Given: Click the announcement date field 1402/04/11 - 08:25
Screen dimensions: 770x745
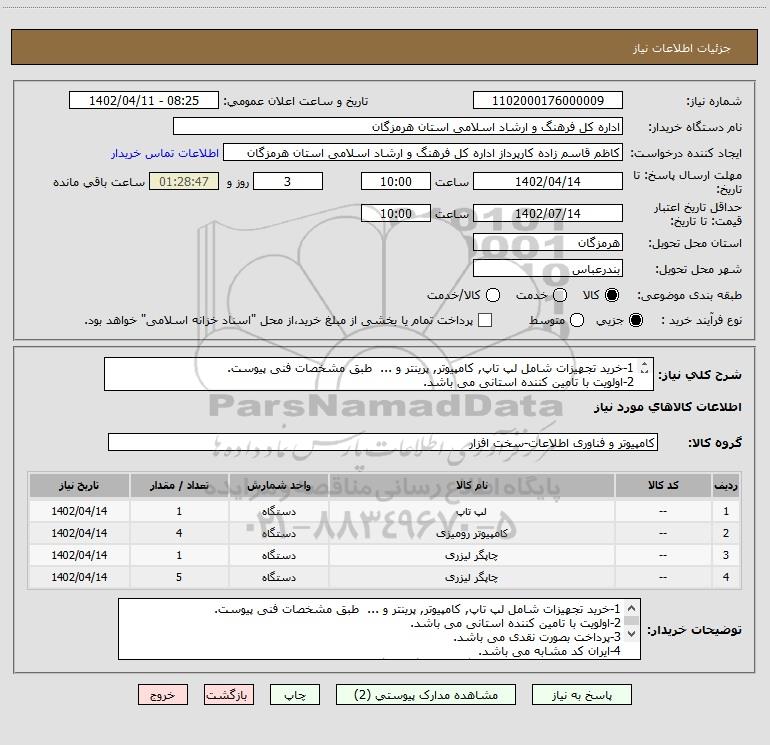Looking at the screenshot, I should [144, 100].
